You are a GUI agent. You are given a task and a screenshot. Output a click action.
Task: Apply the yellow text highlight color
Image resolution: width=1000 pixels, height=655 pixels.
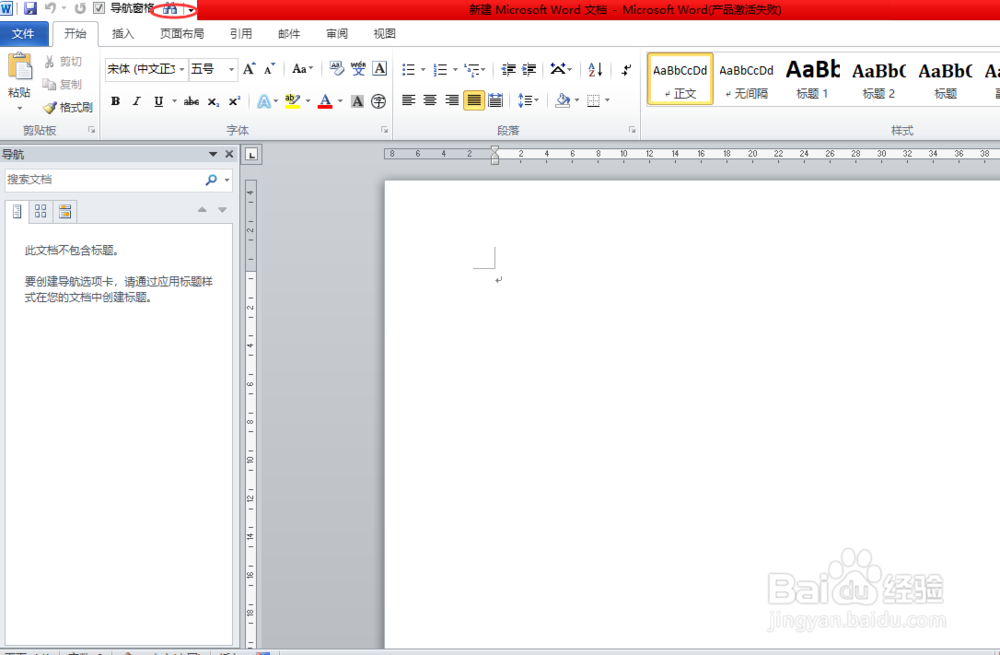point(293,101)
